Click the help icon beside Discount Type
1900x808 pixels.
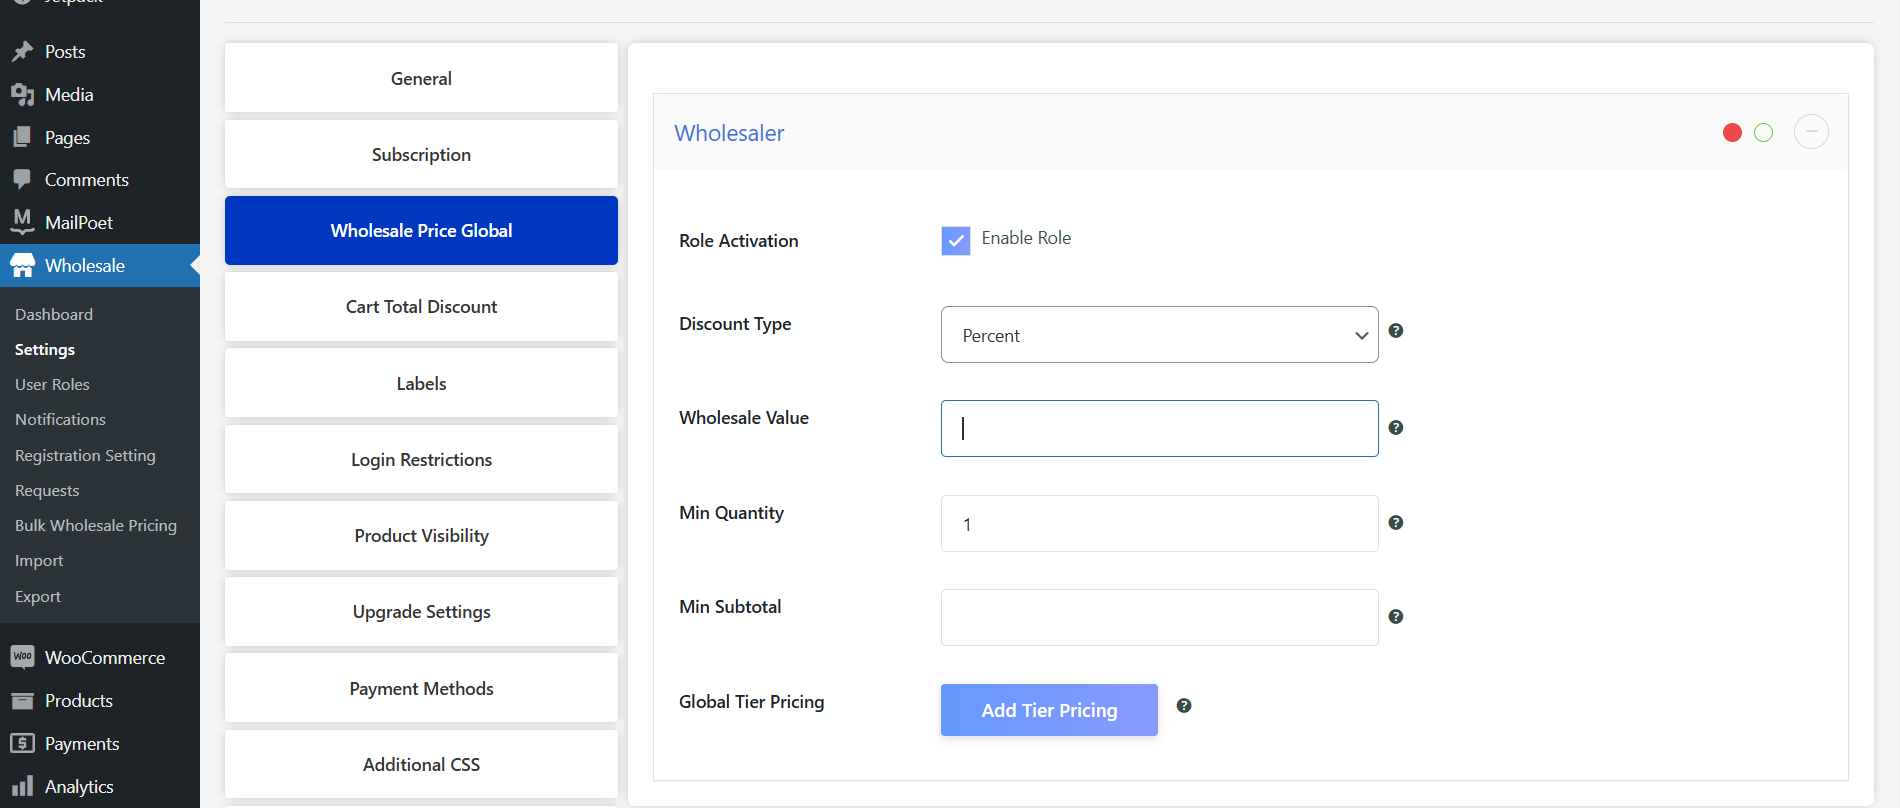pyautogui.click(x=1396, y=331)
